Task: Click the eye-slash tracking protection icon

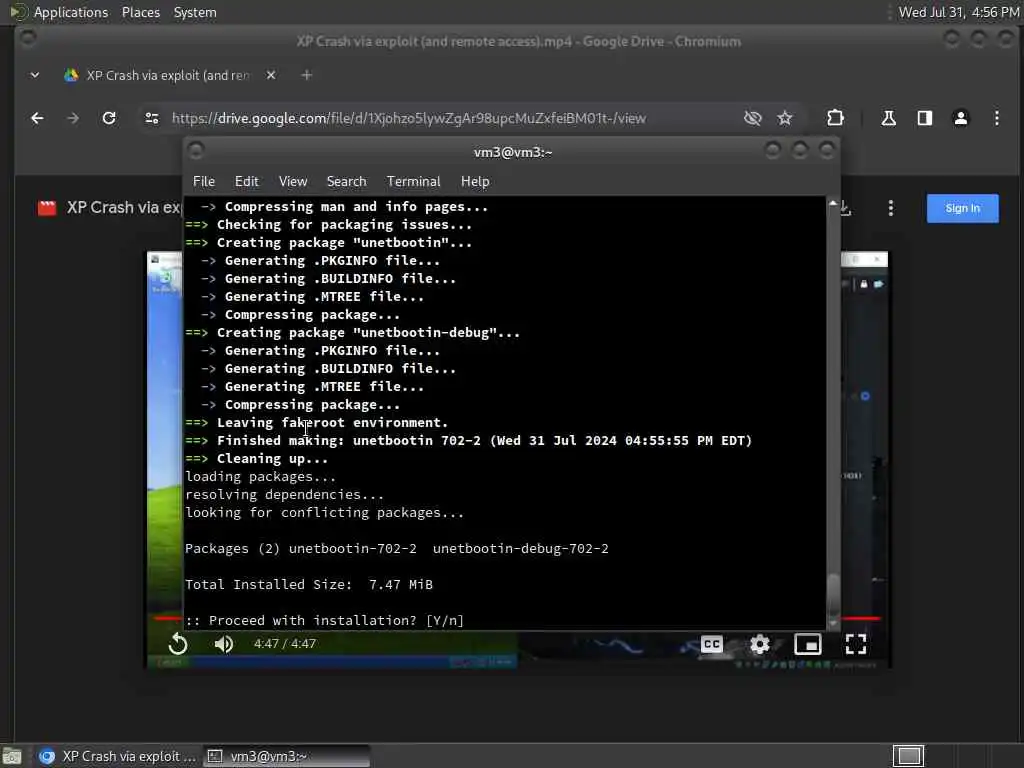Action: point(753,118)
